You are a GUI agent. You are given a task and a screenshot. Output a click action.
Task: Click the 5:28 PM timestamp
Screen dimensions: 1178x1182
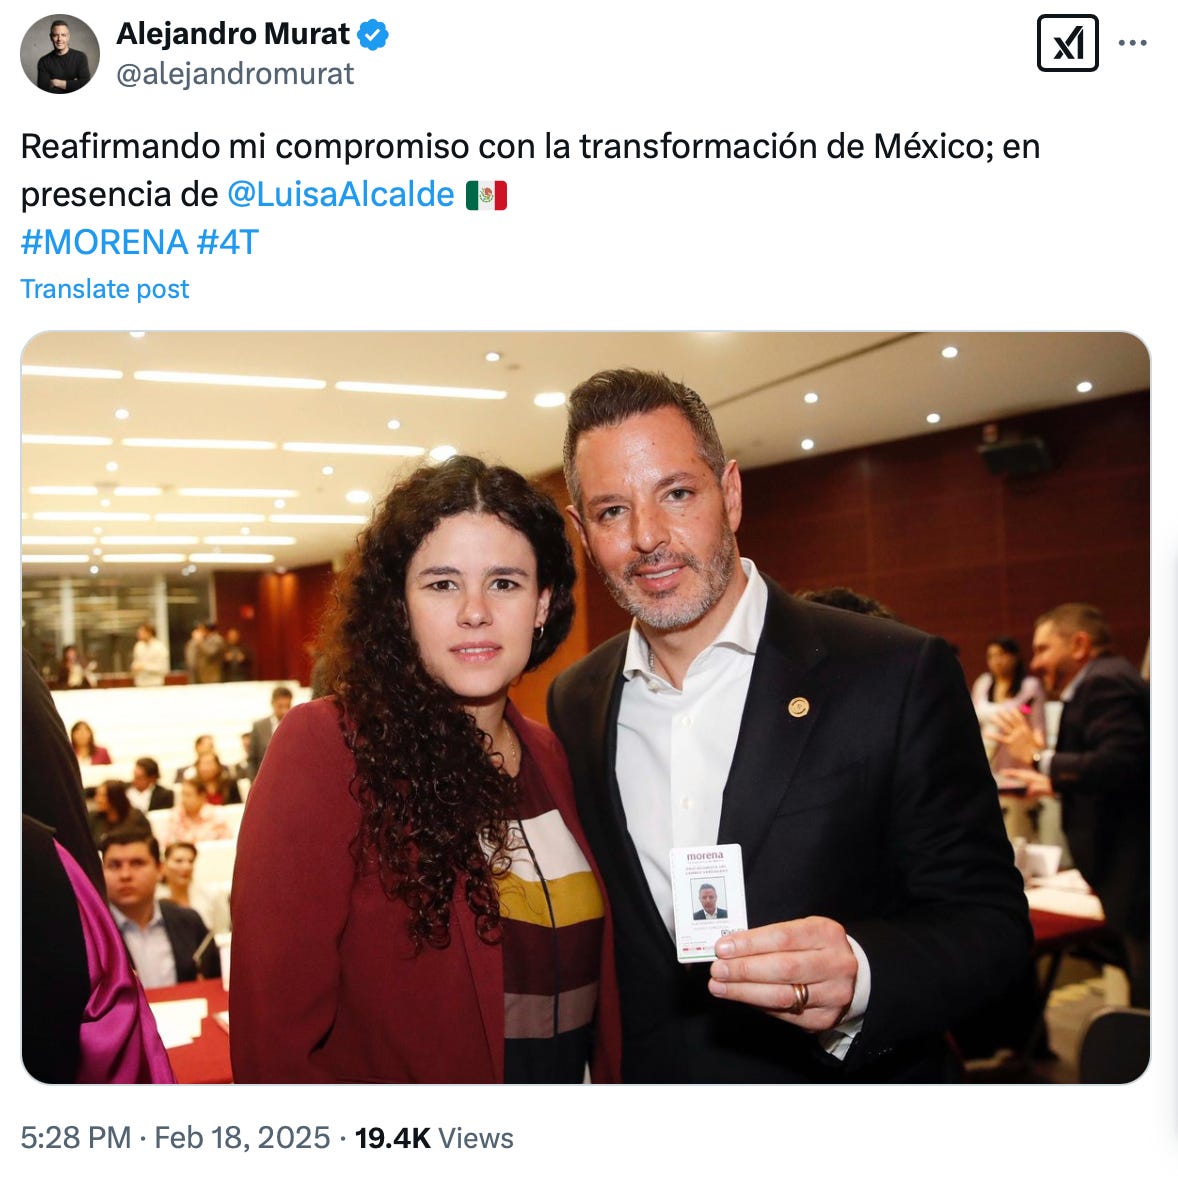(x=75, y=1138)
